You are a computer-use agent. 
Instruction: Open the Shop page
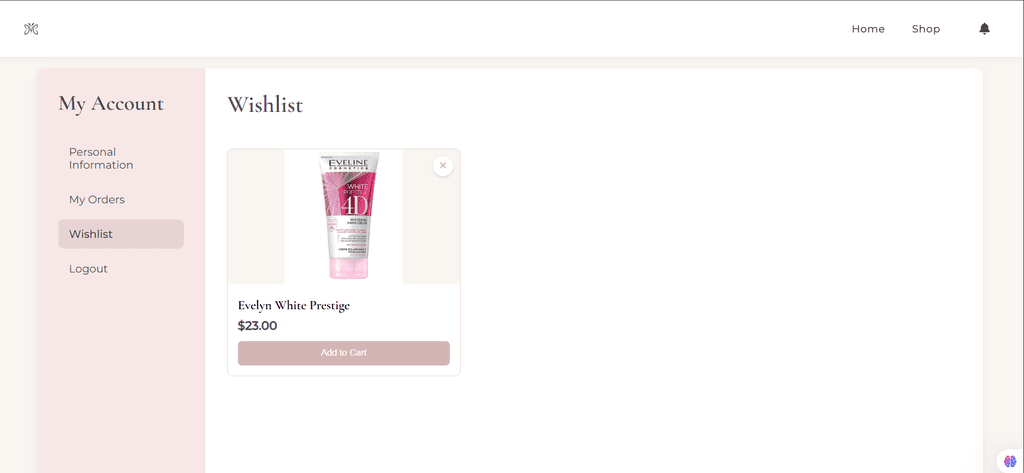pyautogui.click(x=926, y=29)
